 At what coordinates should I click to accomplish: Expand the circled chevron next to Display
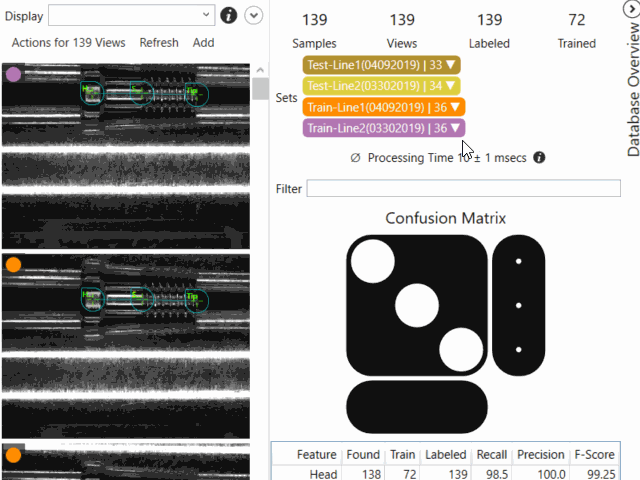254,15
